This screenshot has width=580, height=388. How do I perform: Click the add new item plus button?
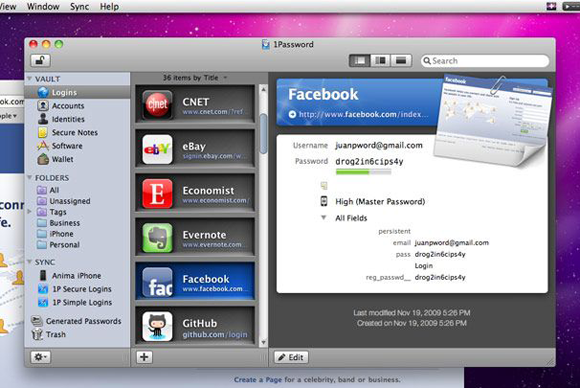(144, 357)
